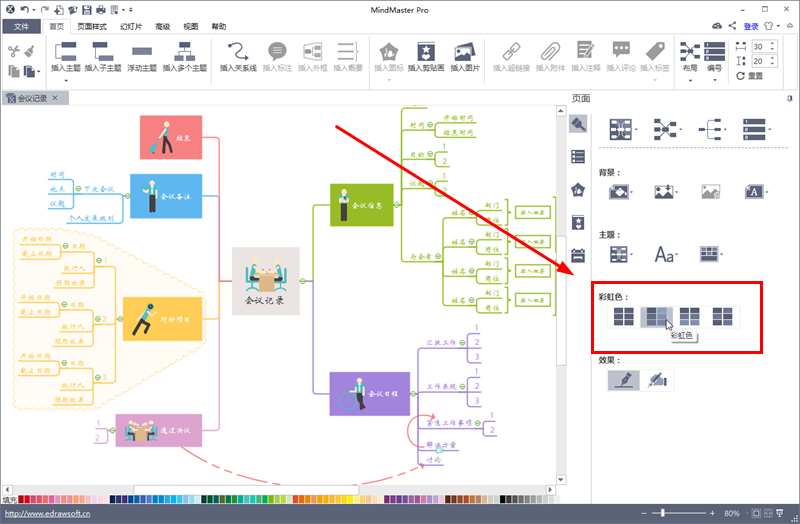Select the central 会议记录 topic node
The width and height of the screenshot is (800, 524).
click(266, 281)
